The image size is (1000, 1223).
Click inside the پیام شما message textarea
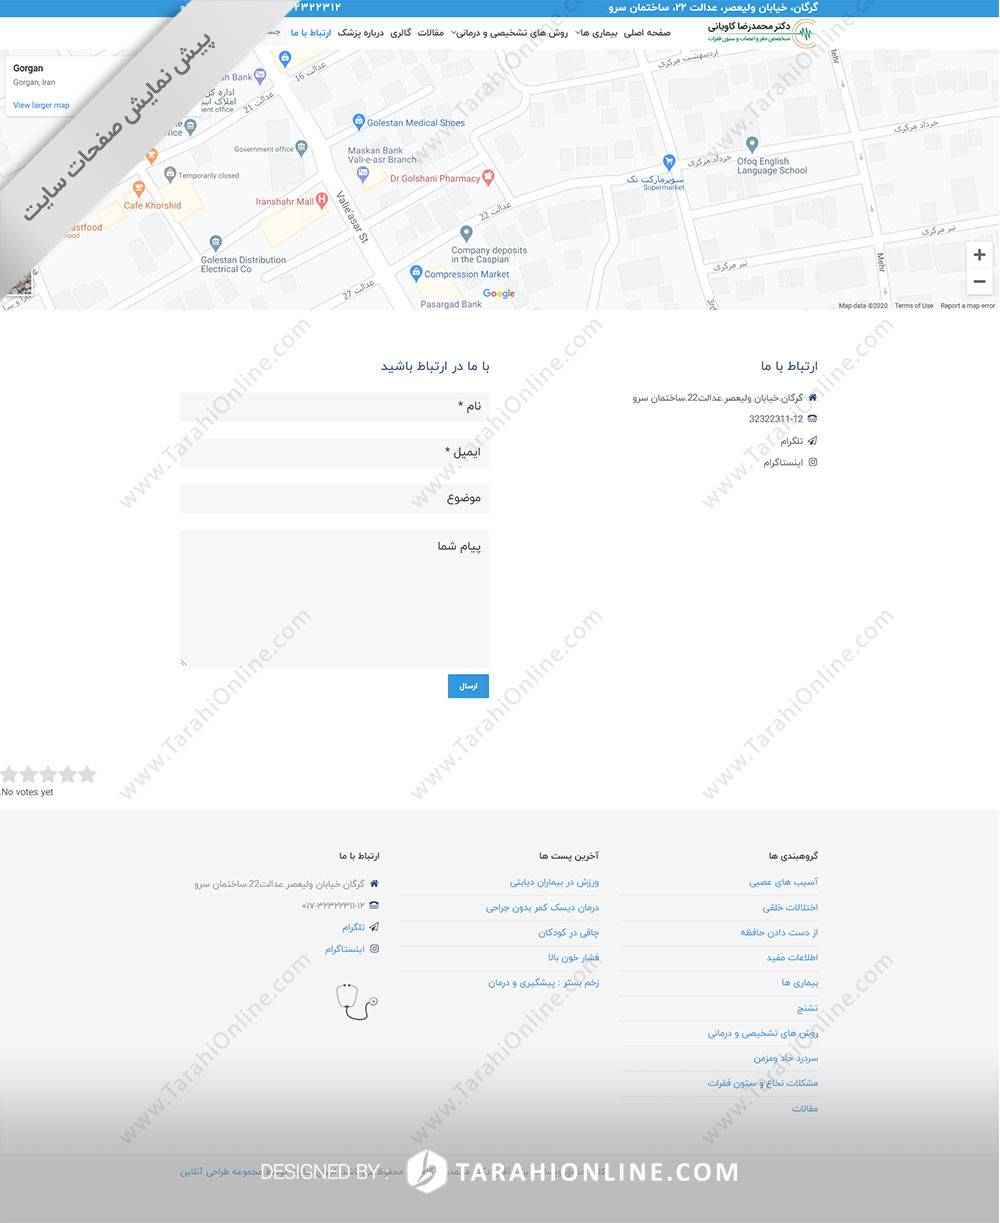334,598
